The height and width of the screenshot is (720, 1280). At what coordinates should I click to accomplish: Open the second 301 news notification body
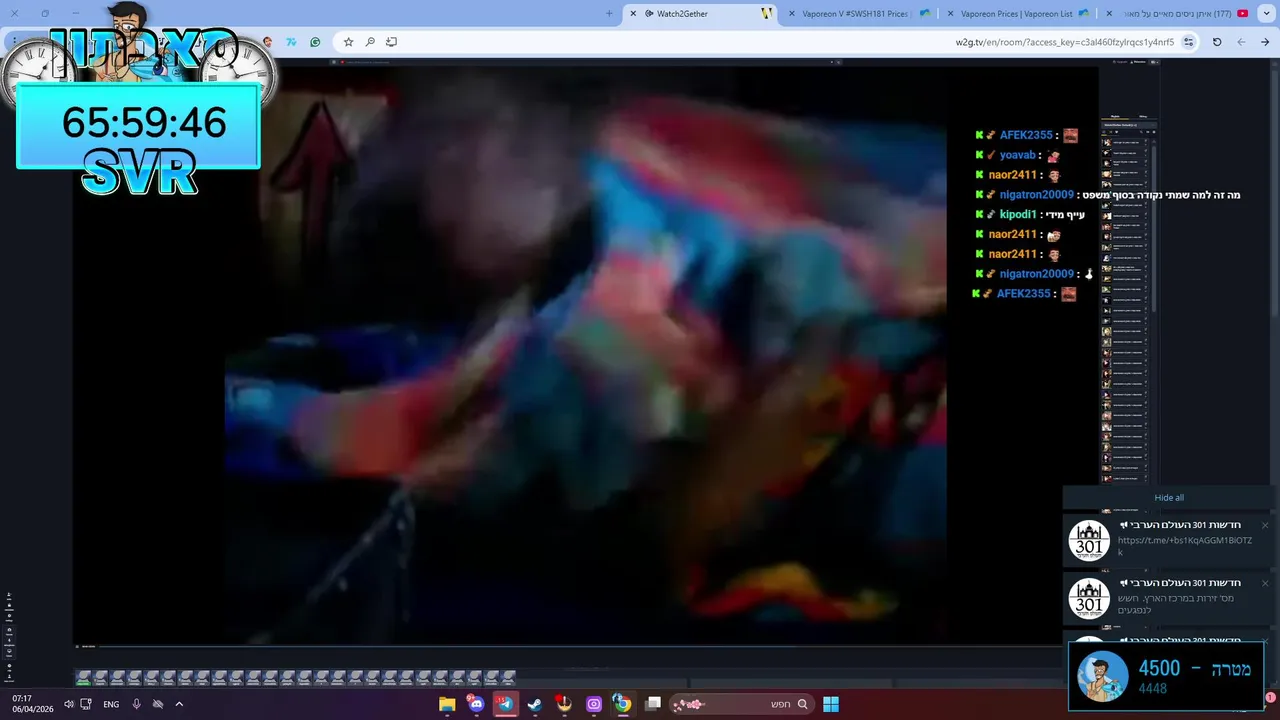tap(1171, 599)
